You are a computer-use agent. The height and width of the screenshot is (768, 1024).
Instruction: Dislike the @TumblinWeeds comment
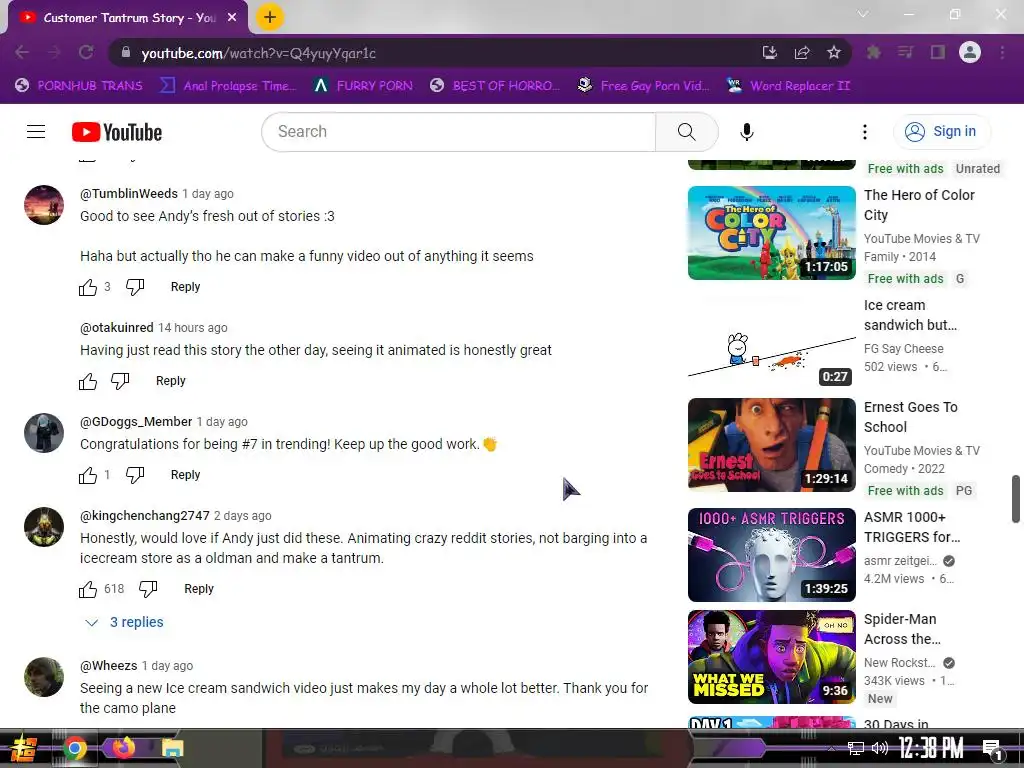click(x=135, y=287)
